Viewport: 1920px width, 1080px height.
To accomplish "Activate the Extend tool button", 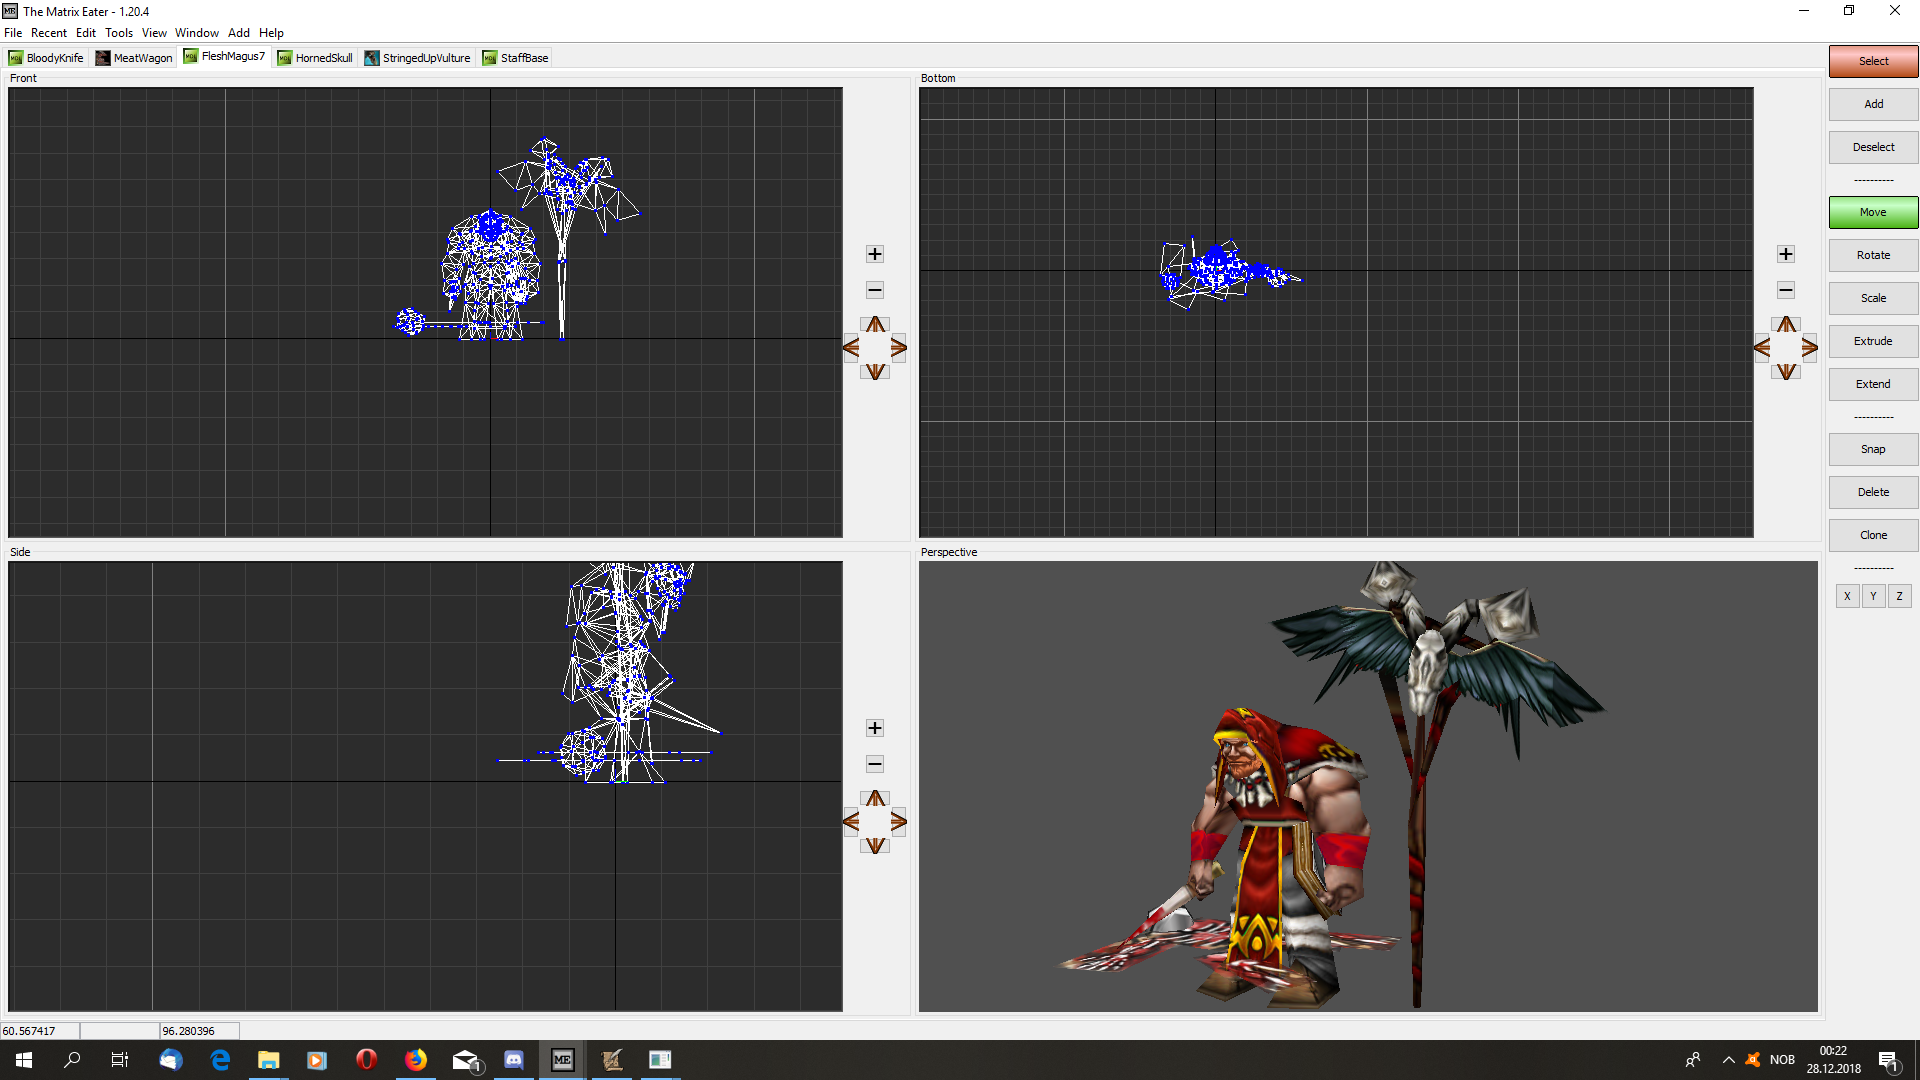I will tap(1873, 384).
